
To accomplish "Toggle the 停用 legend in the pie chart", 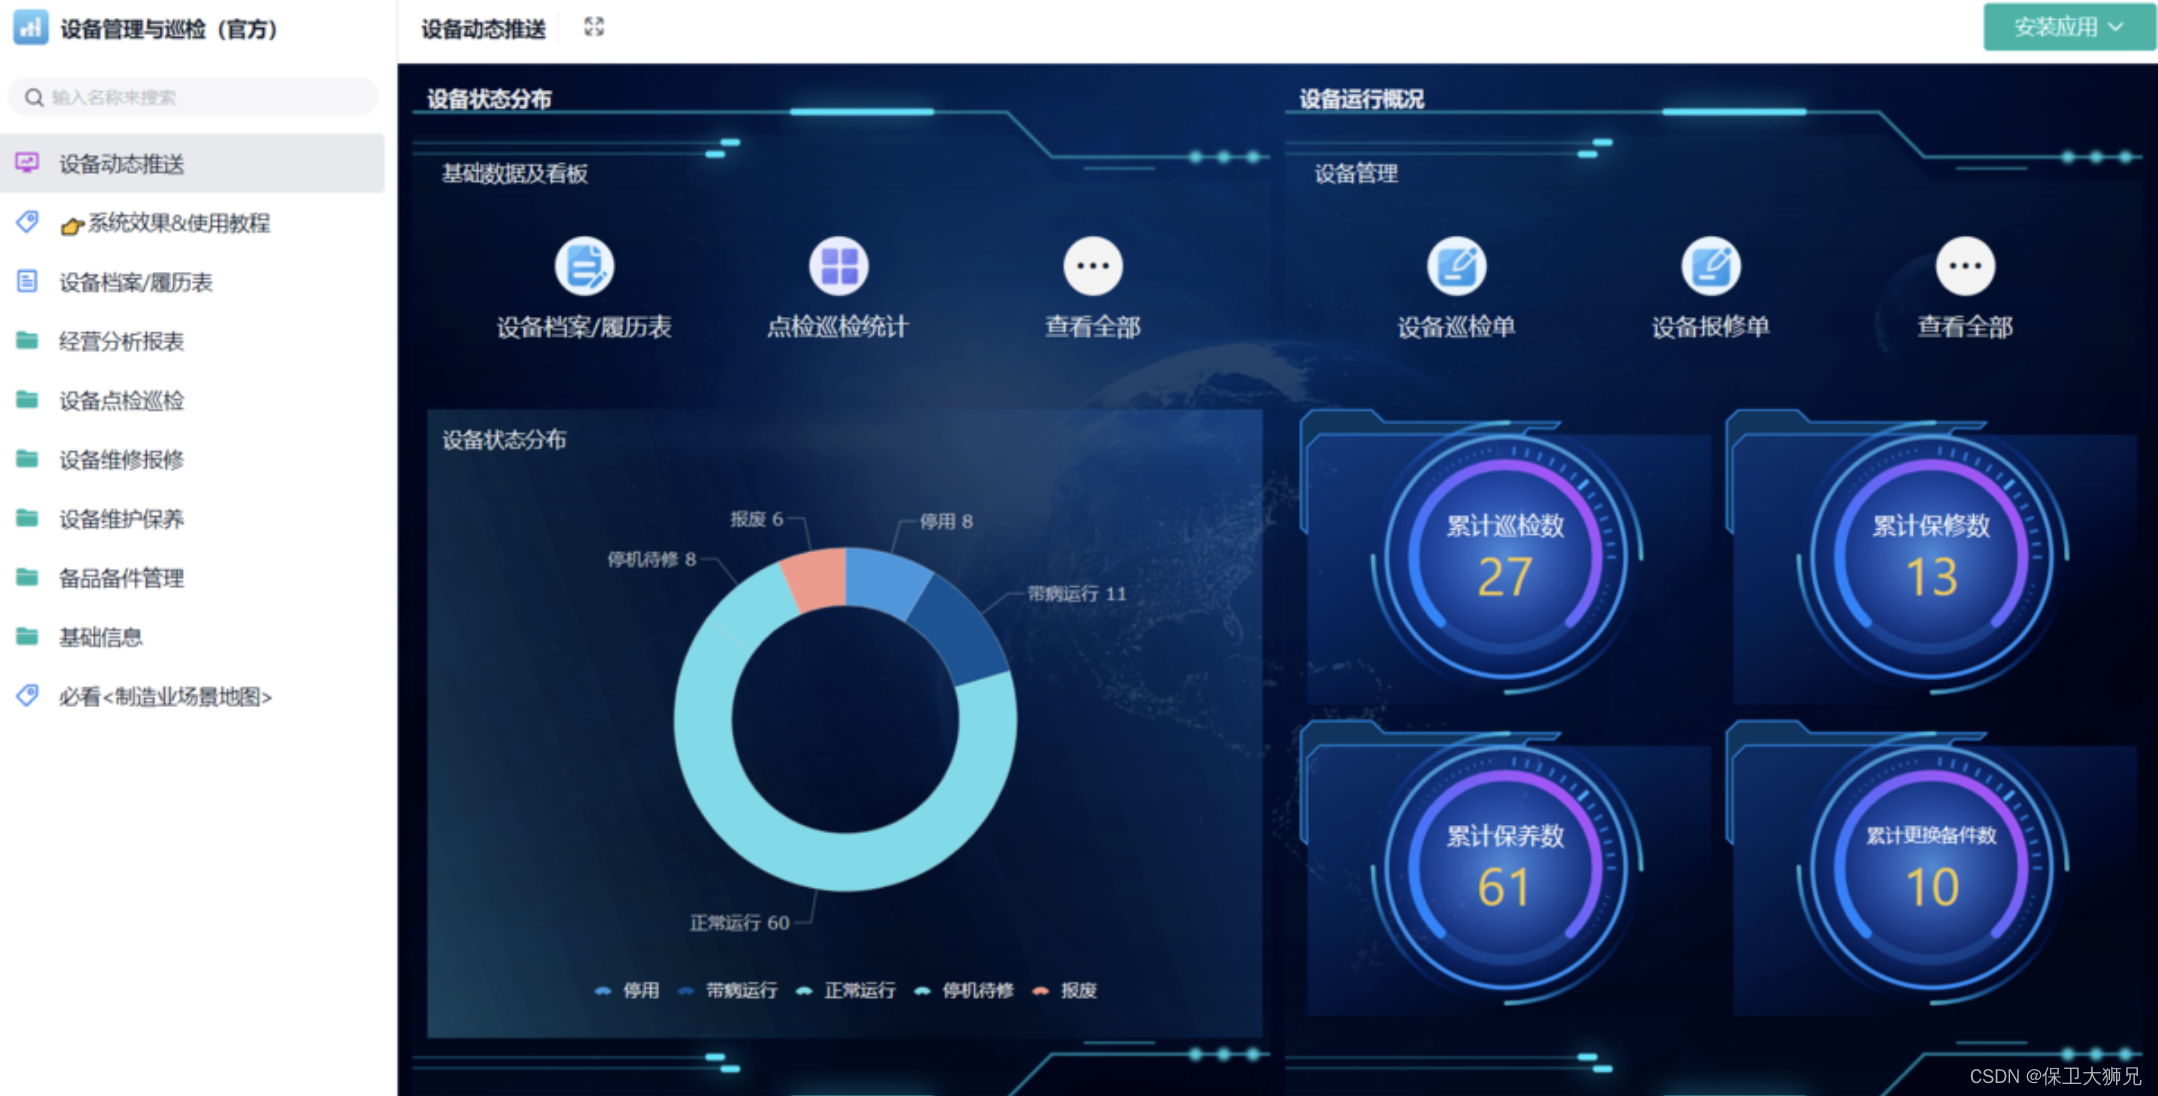I will click(x=628, y=990).
